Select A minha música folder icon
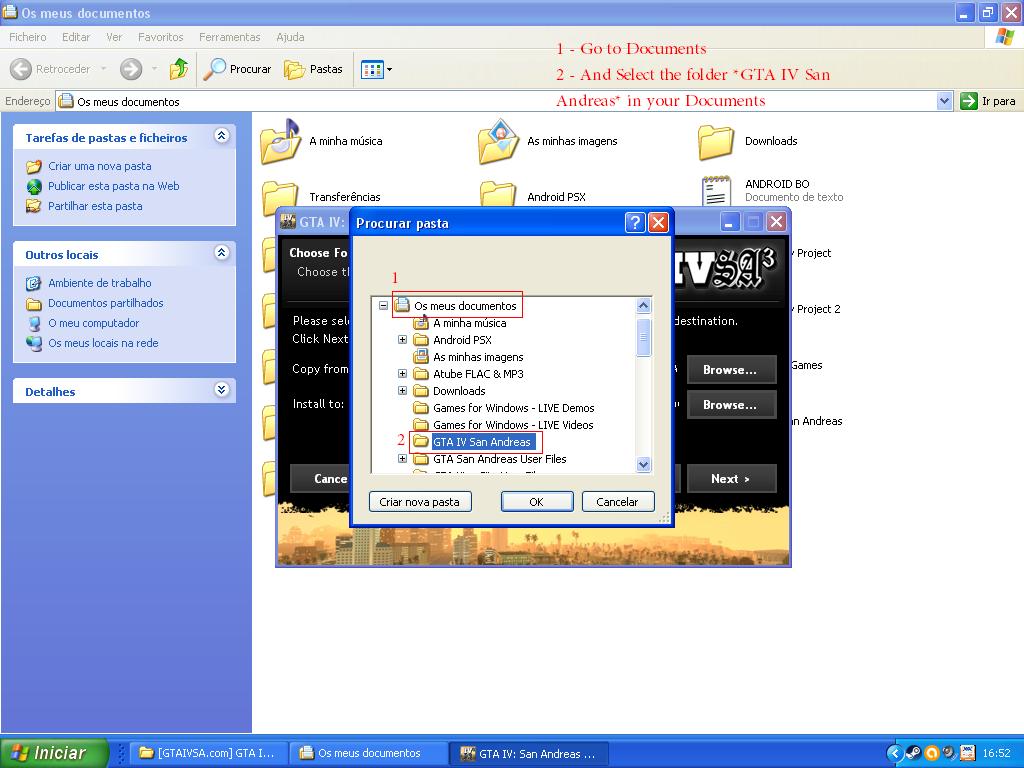 (280, 141)
